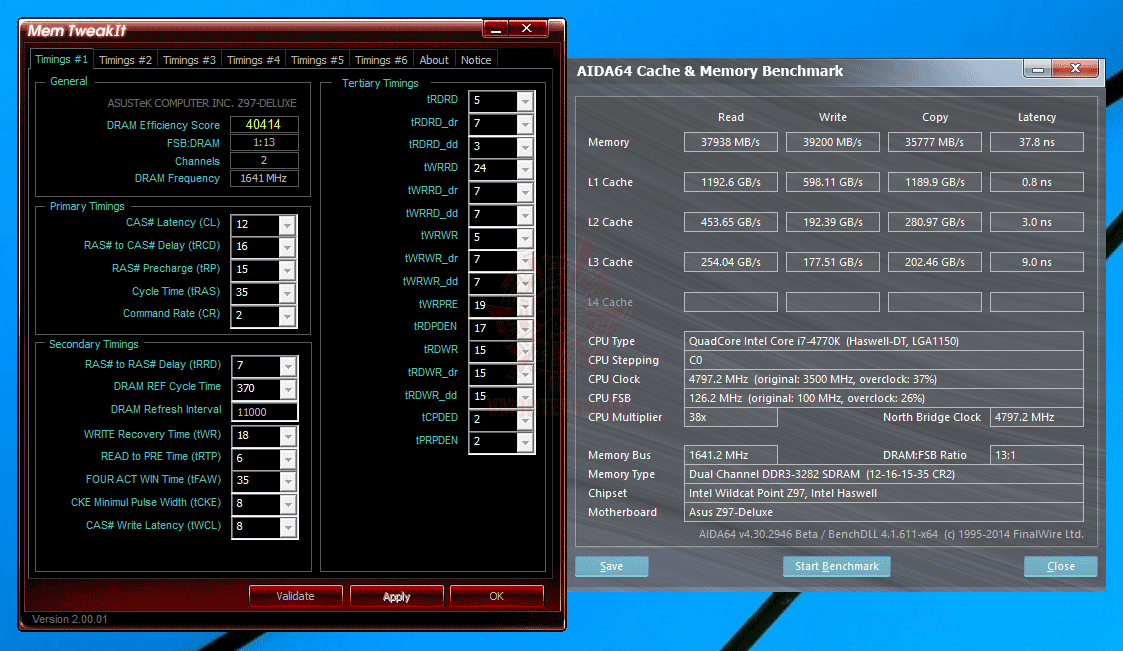
Task: Click the Memory Latency 37.8 ns value
Action: tap(1036, 142)
